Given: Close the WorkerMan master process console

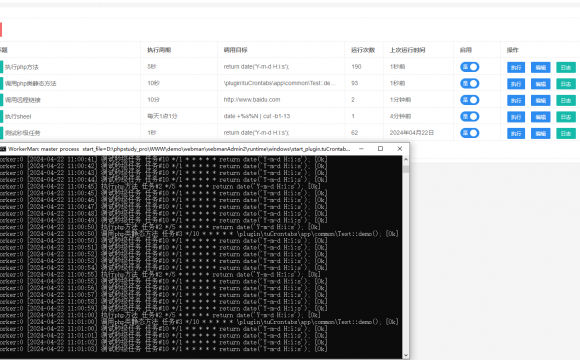Looking at the screenshot, I should pos(399,148).
